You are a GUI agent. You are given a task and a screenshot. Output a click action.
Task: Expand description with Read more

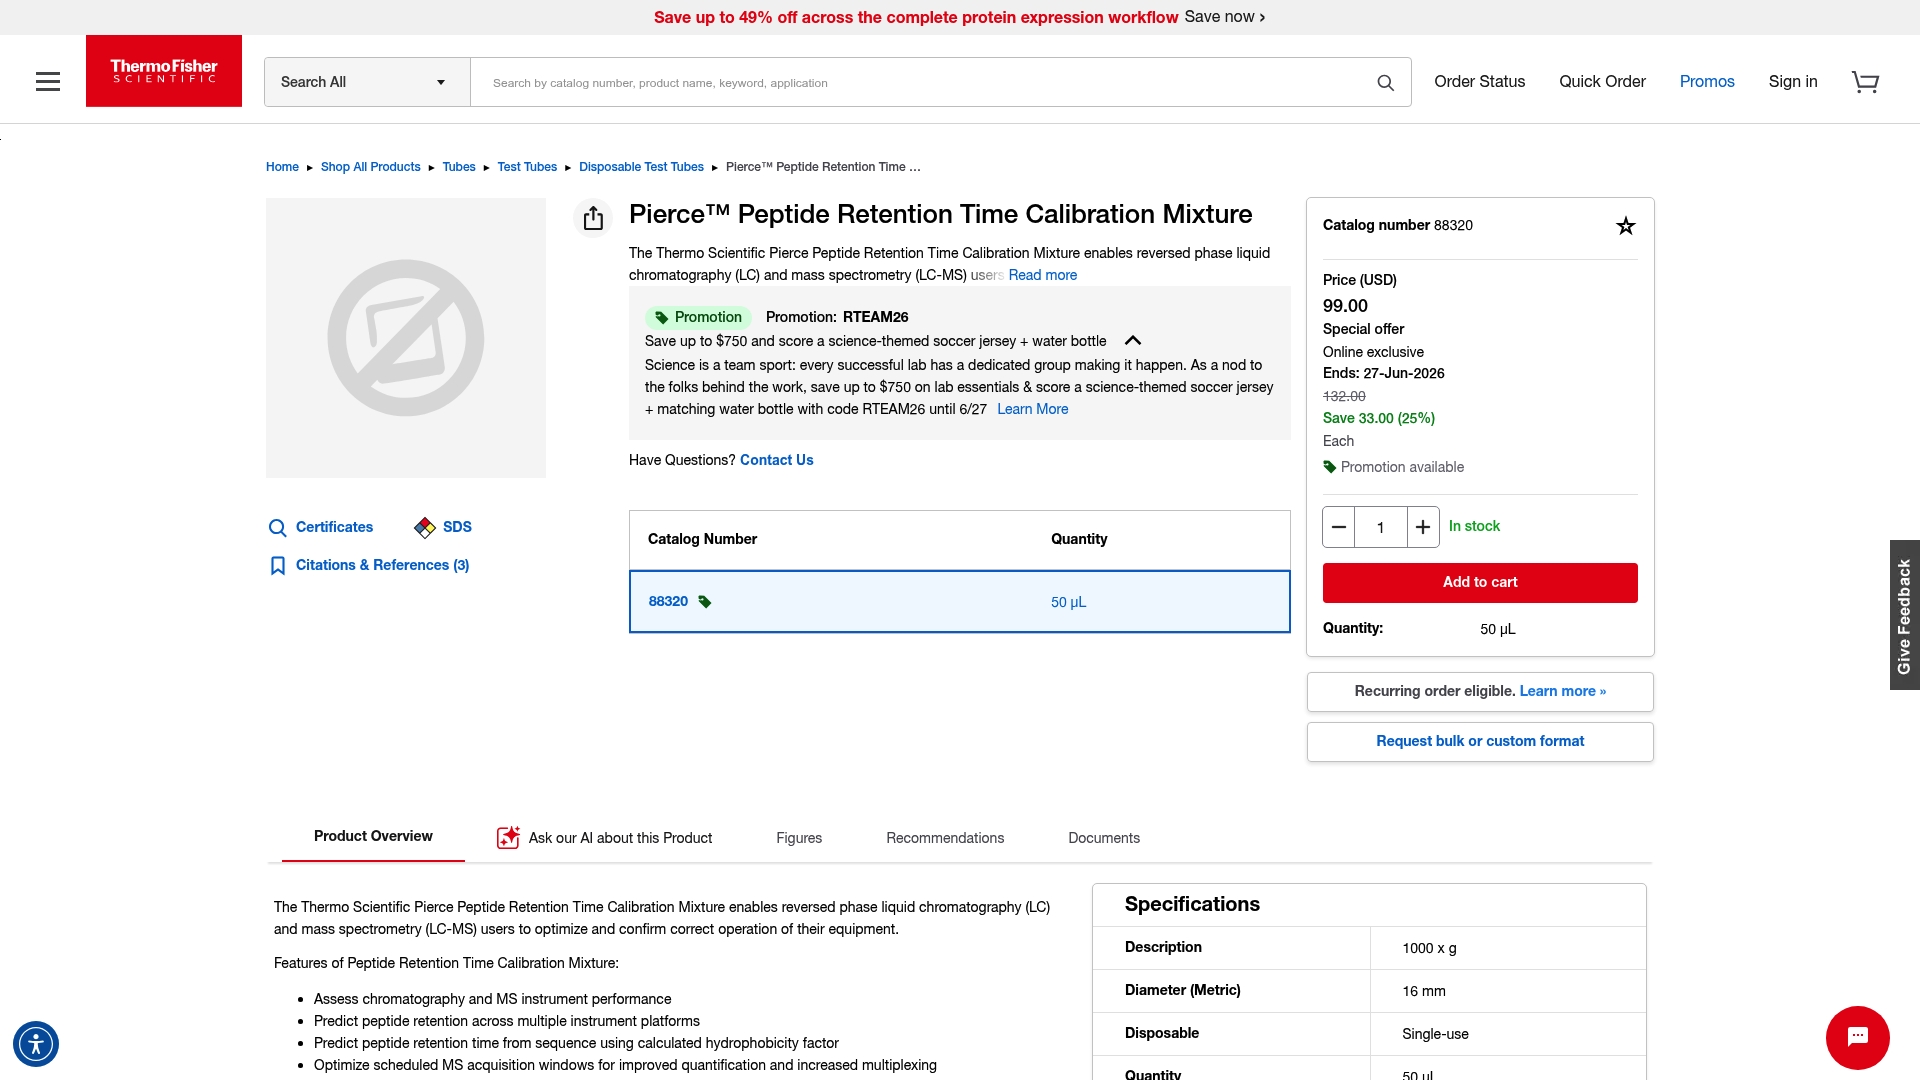coord(1043,275)
